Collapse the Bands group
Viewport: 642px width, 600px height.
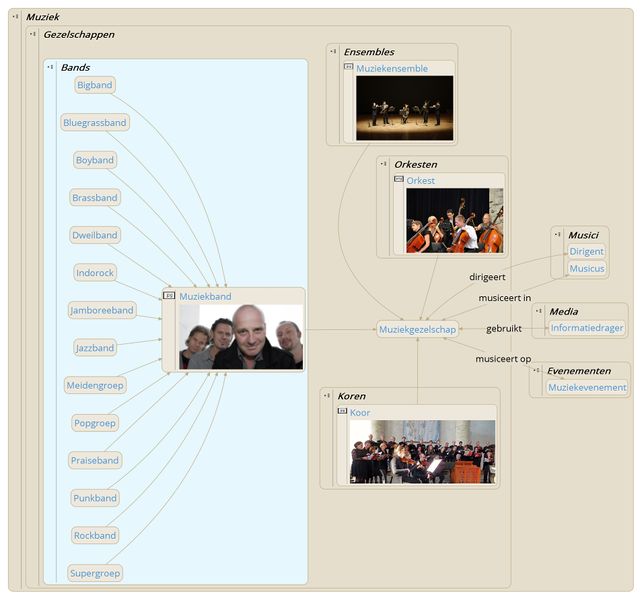click(50, 67)
